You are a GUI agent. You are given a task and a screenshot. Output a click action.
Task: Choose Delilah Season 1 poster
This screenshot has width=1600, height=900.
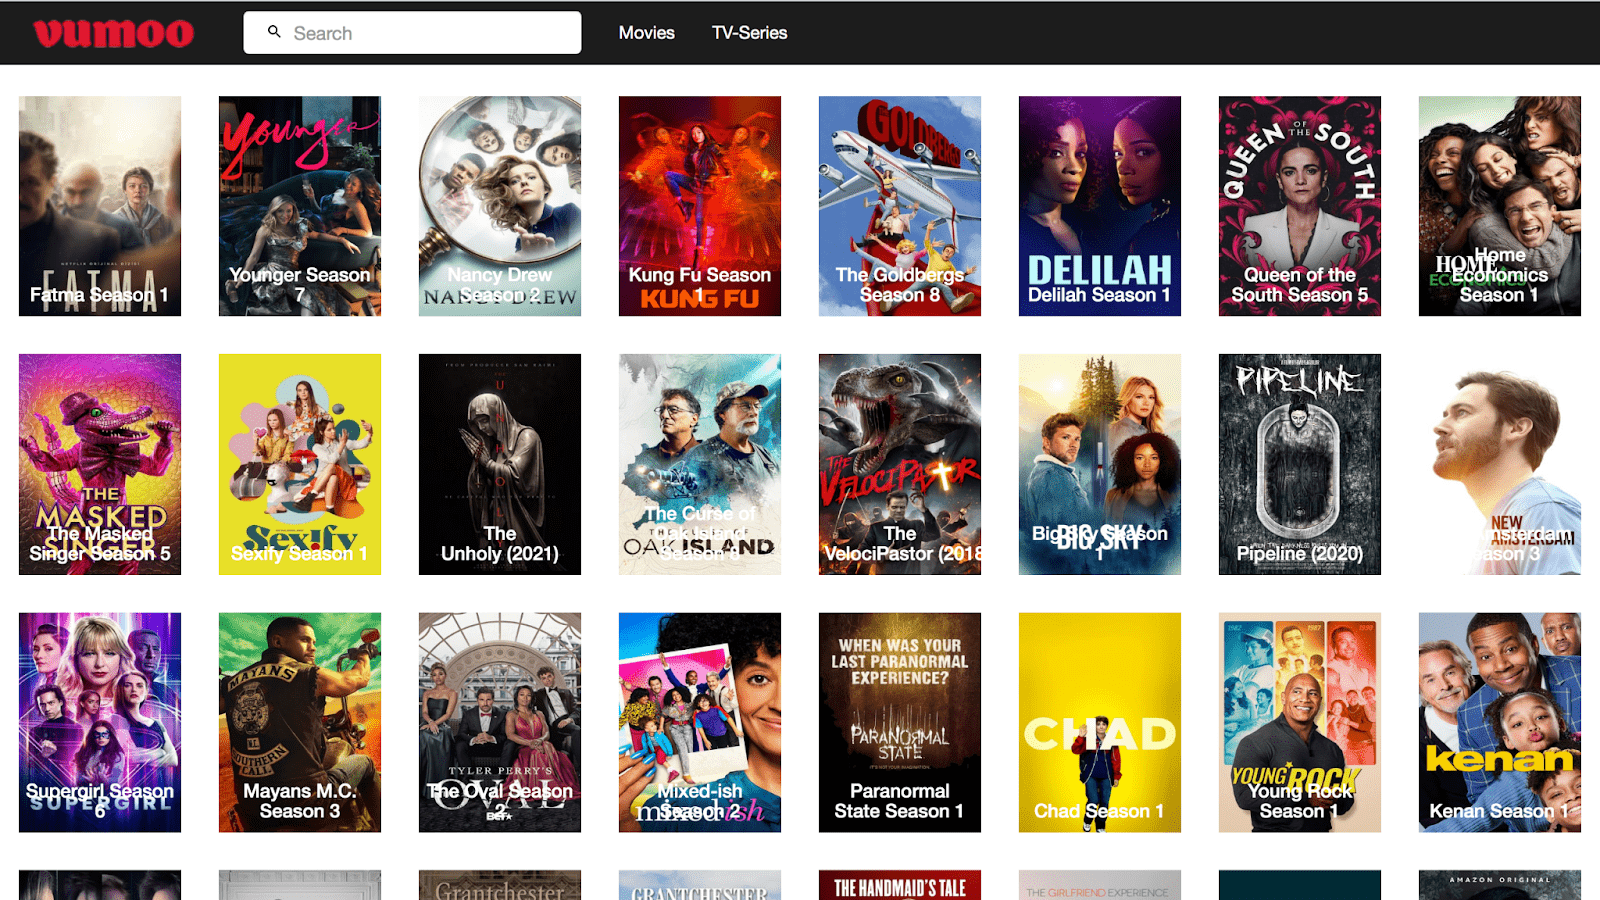pos(1100,206)
